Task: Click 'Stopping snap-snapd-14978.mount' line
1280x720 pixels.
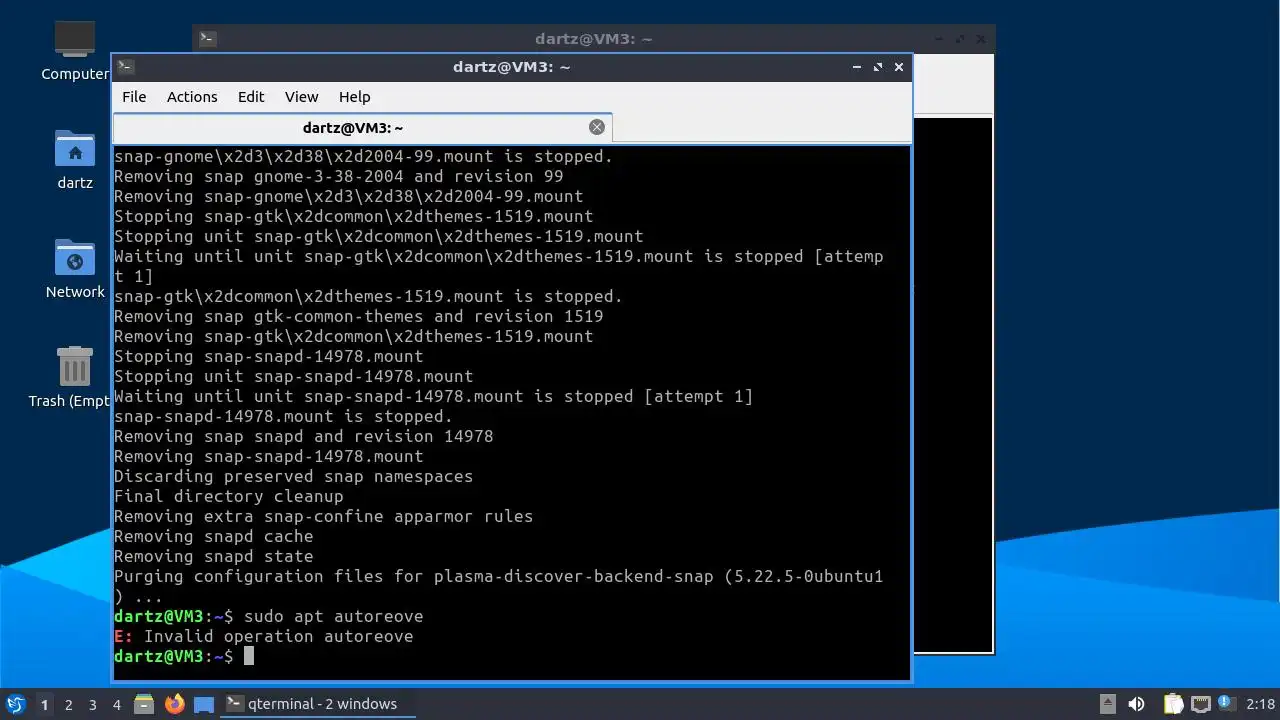Action: click(x=268, y=356)
